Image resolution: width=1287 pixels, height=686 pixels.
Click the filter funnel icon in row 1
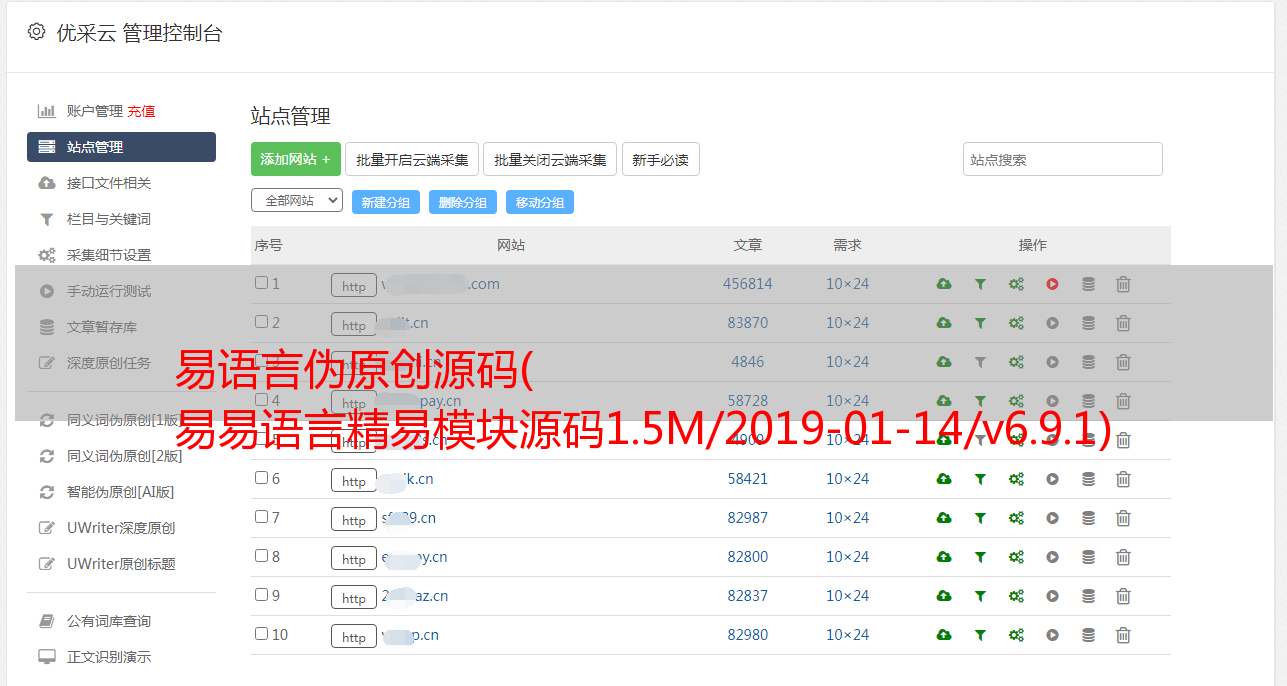[980, 284]
